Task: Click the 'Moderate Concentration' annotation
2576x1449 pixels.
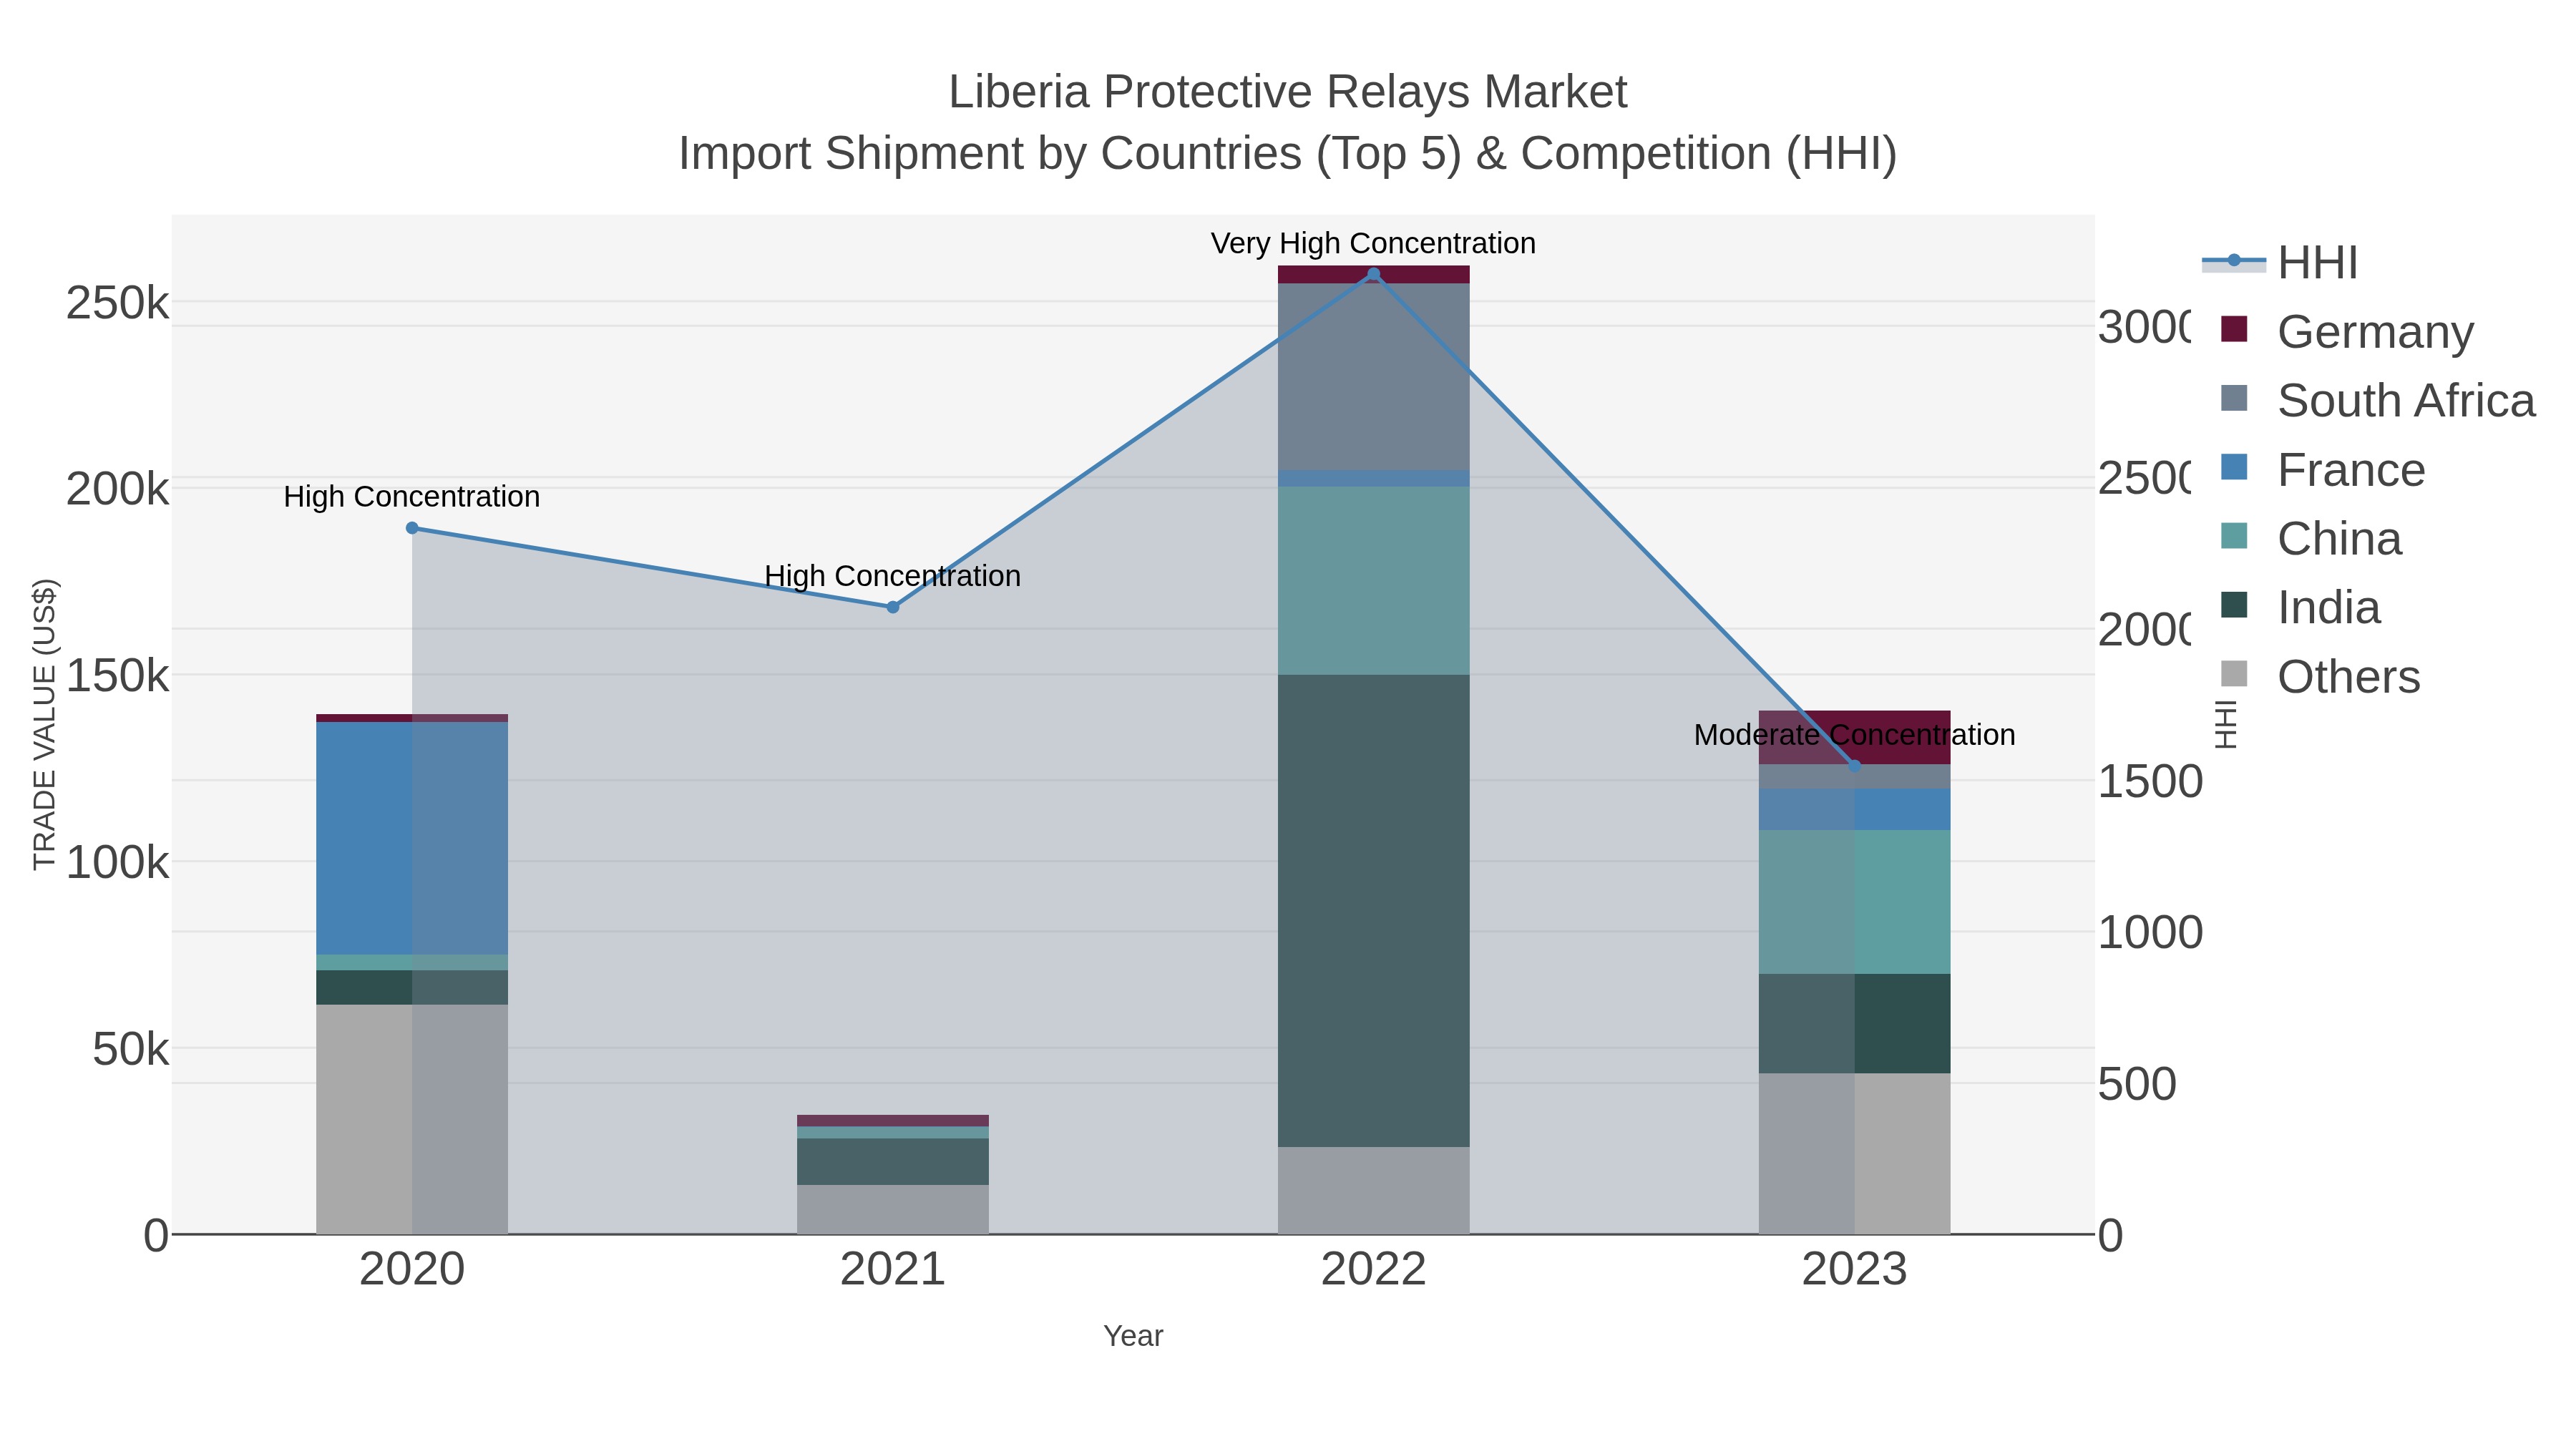Action: [1854, 735]
